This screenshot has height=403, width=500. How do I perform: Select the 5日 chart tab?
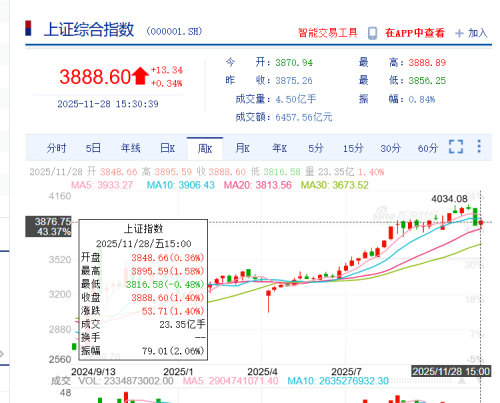pyautogui.click(x=93, y=148)
